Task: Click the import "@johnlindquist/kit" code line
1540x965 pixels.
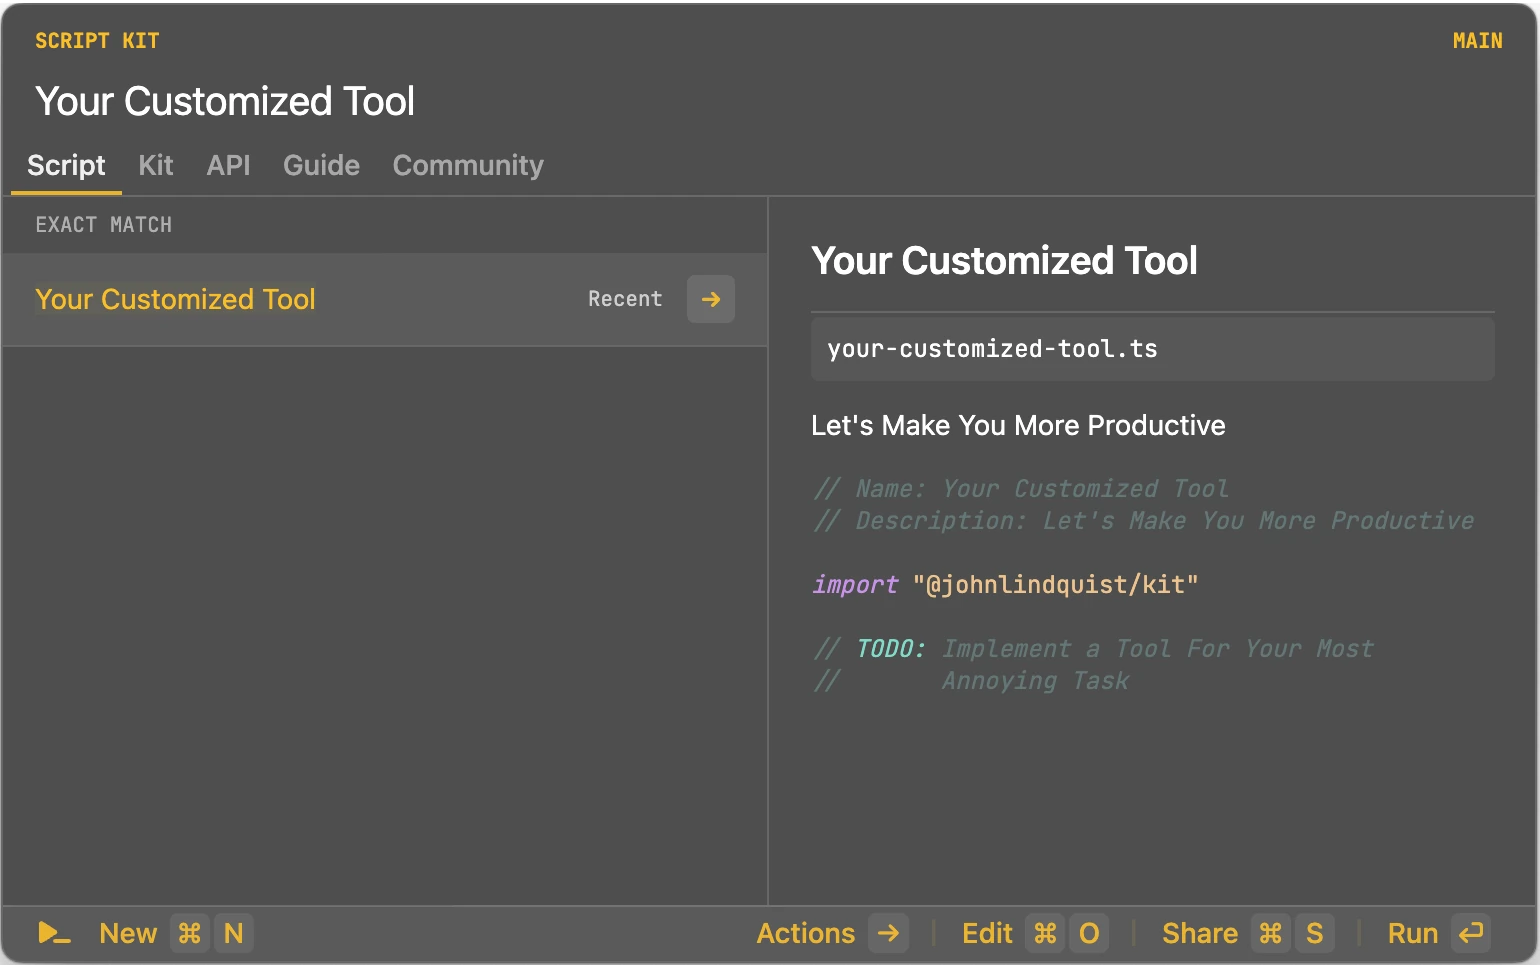Action: pyautogui.click(x=1005, y=585)
